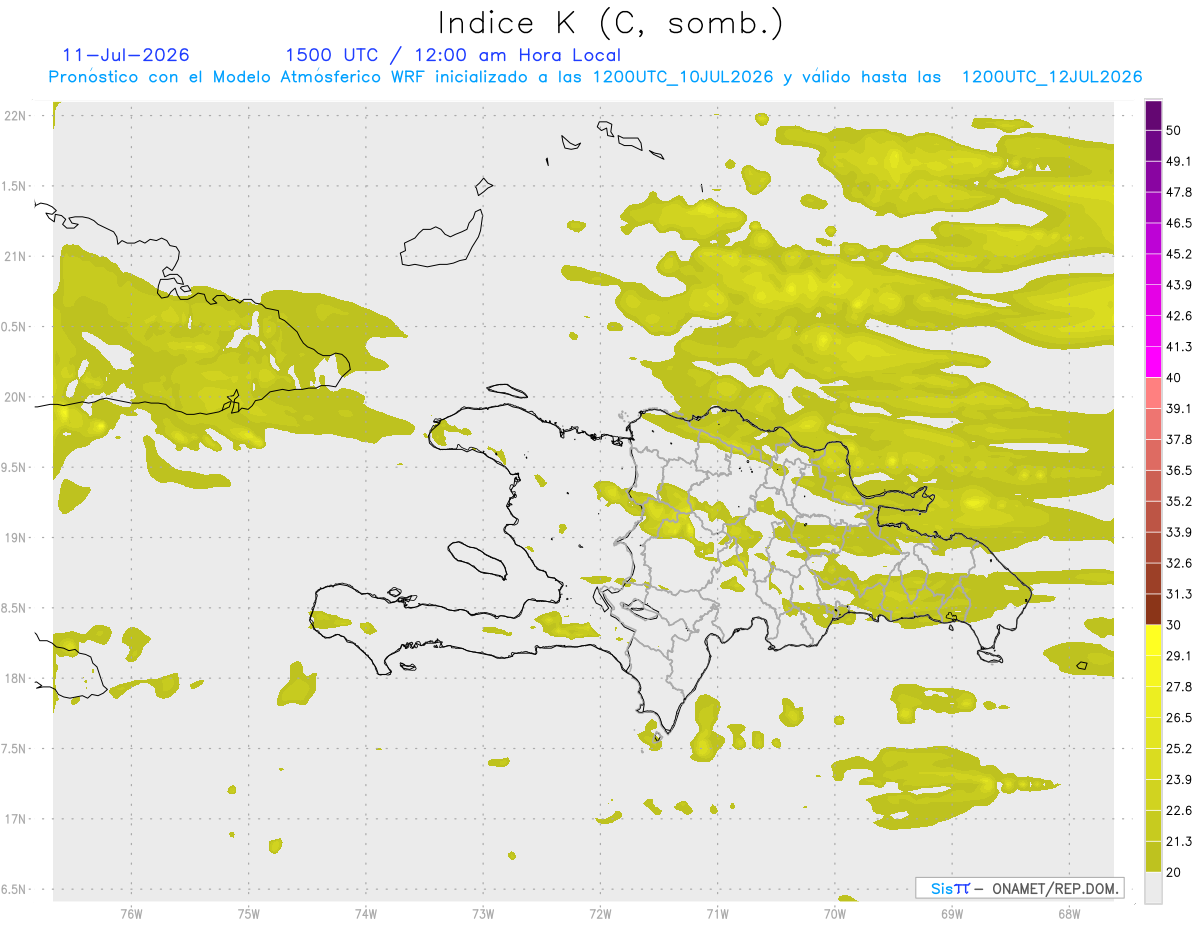
Task: Click the colorbar value '20'
Action: click(1174, 873)
